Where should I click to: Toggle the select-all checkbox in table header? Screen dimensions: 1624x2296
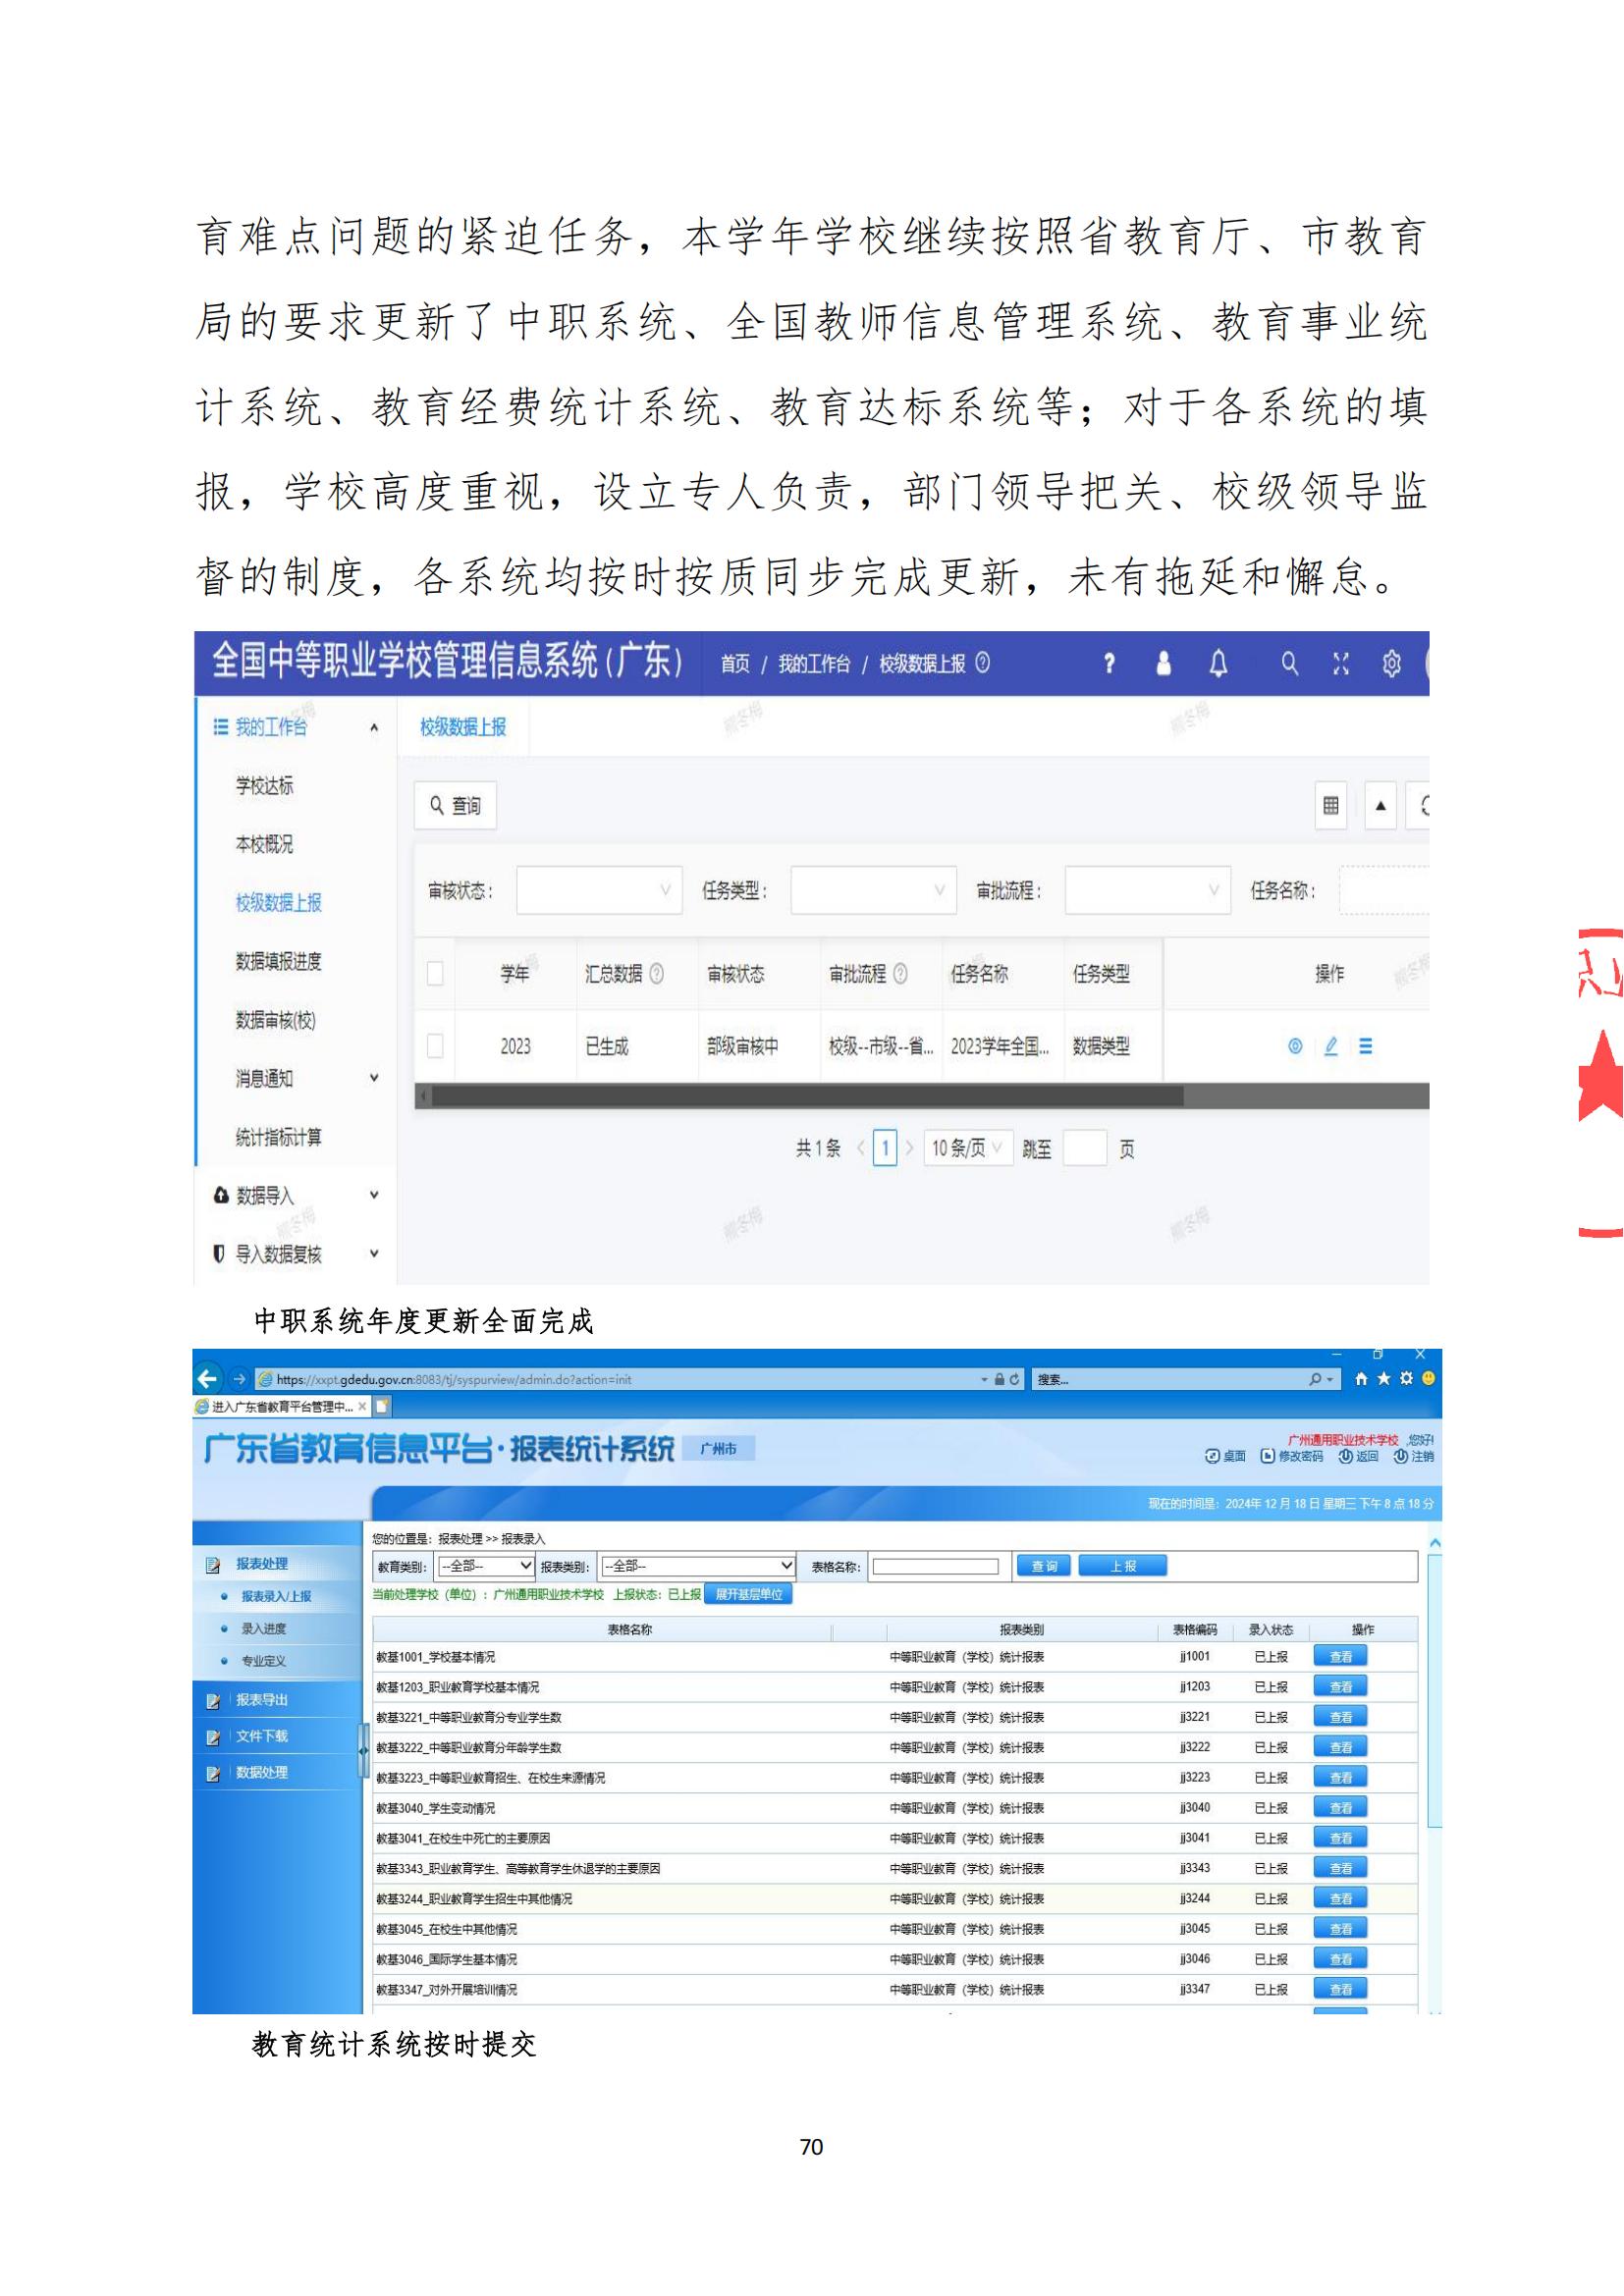pyautogui.click(x=435, y=973)
